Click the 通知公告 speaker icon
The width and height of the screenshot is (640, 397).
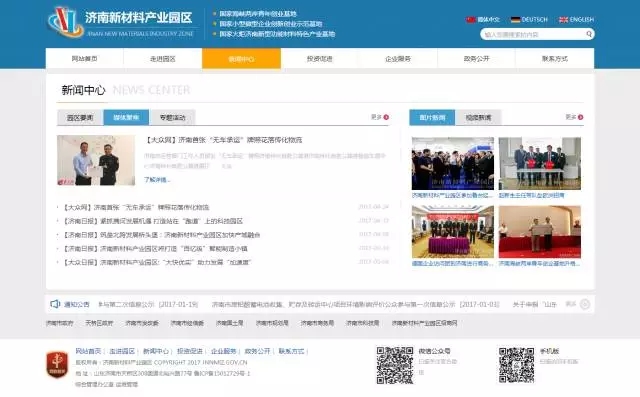55,304
